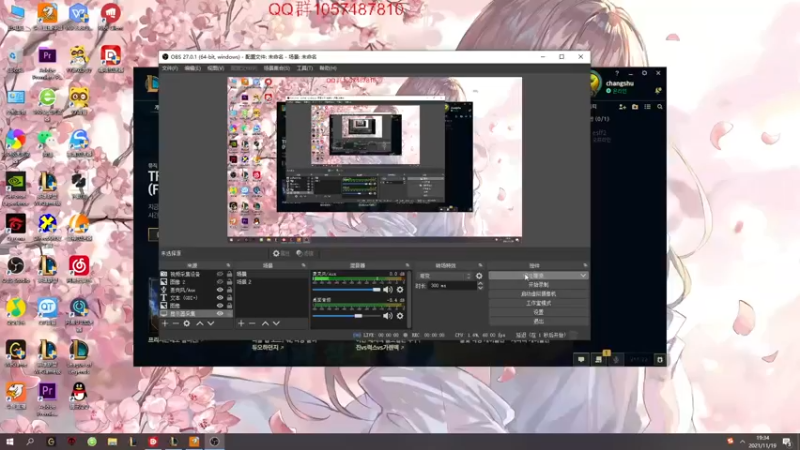Viewport: 800px width, 450px height.
Task: Open 文件(F) menu in OBS
Action: click(x=170, y=68)
